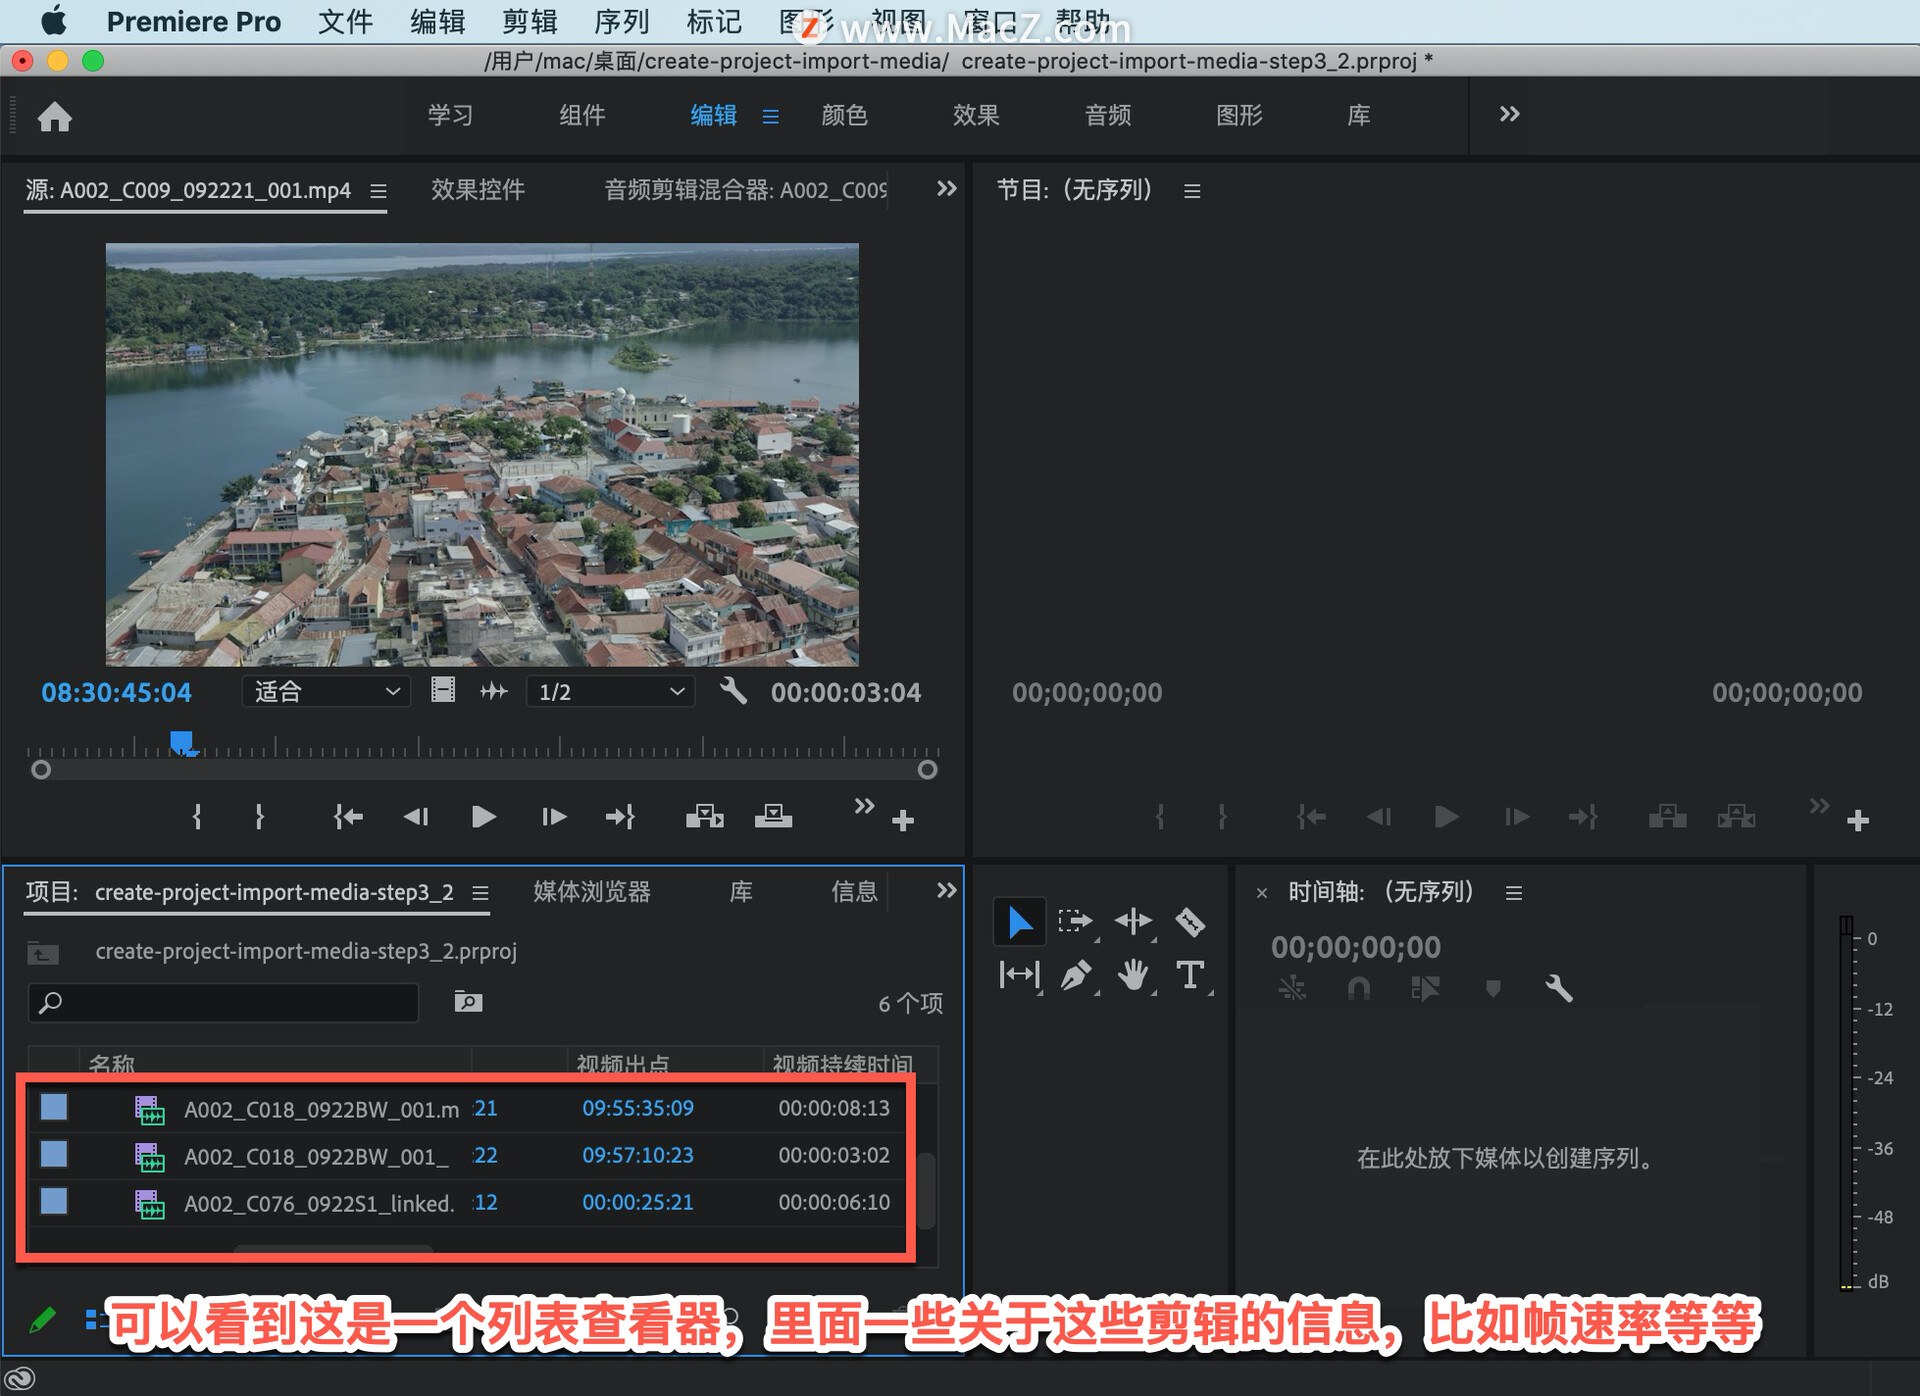Go to Out point in Source monitor
This screenshot has height=1396, width=1920.
coord(620,817)
